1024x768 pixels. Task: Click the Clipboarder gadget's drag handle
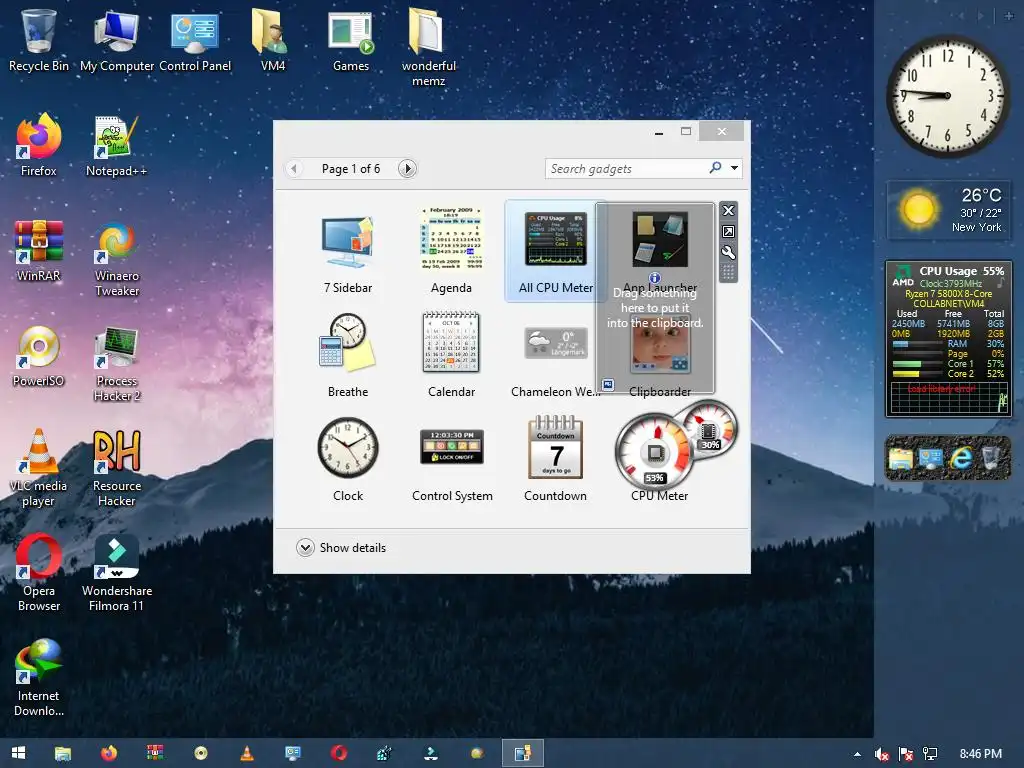[728, 272]
